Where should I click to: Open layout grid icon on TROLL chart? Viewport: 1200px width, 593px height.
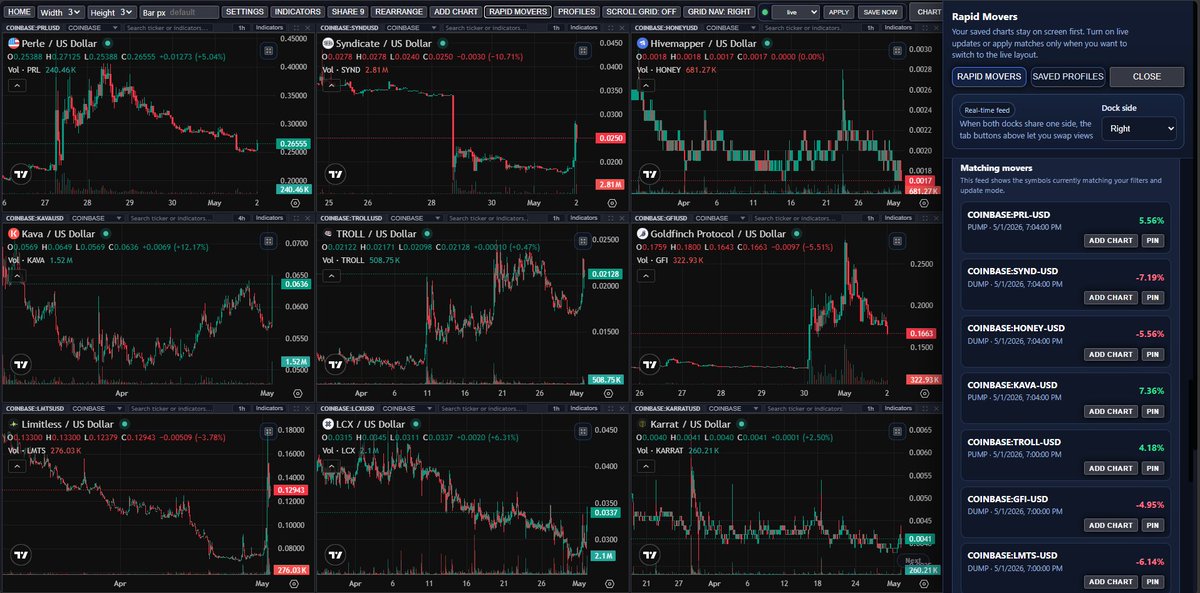(582, 241)
